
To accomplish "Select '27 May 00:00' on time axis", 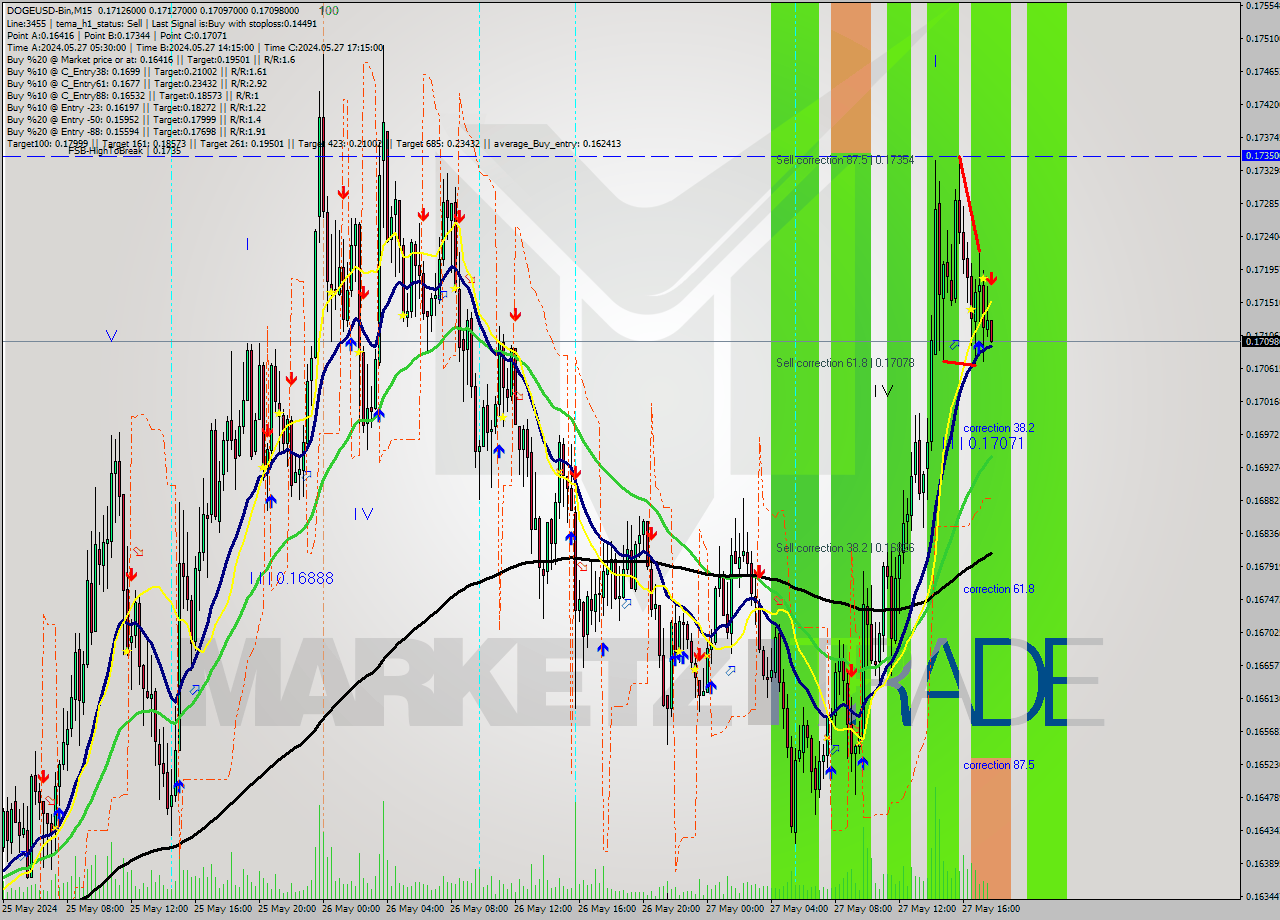I will click(734, 909).
